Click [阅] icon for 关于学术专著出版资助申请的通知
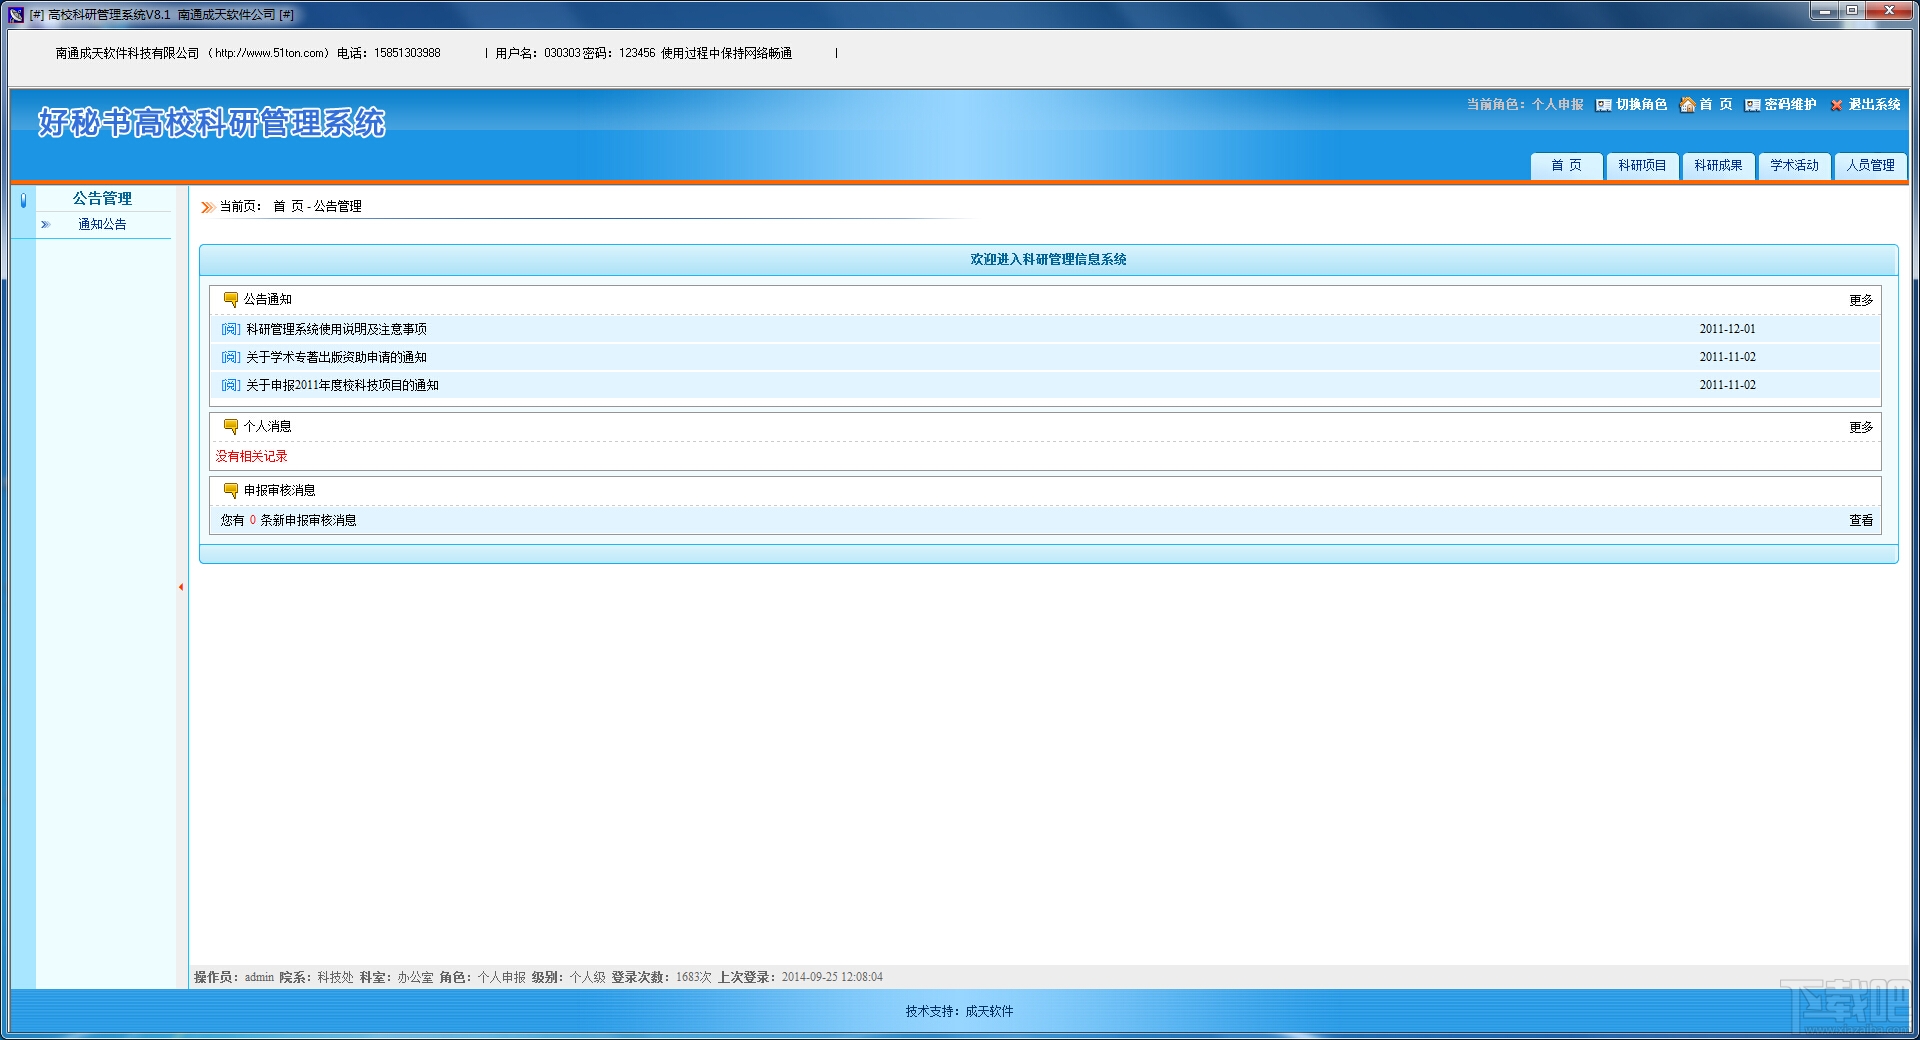The height and width of the screenshot is (1040, 1920). tap(230, 357)
